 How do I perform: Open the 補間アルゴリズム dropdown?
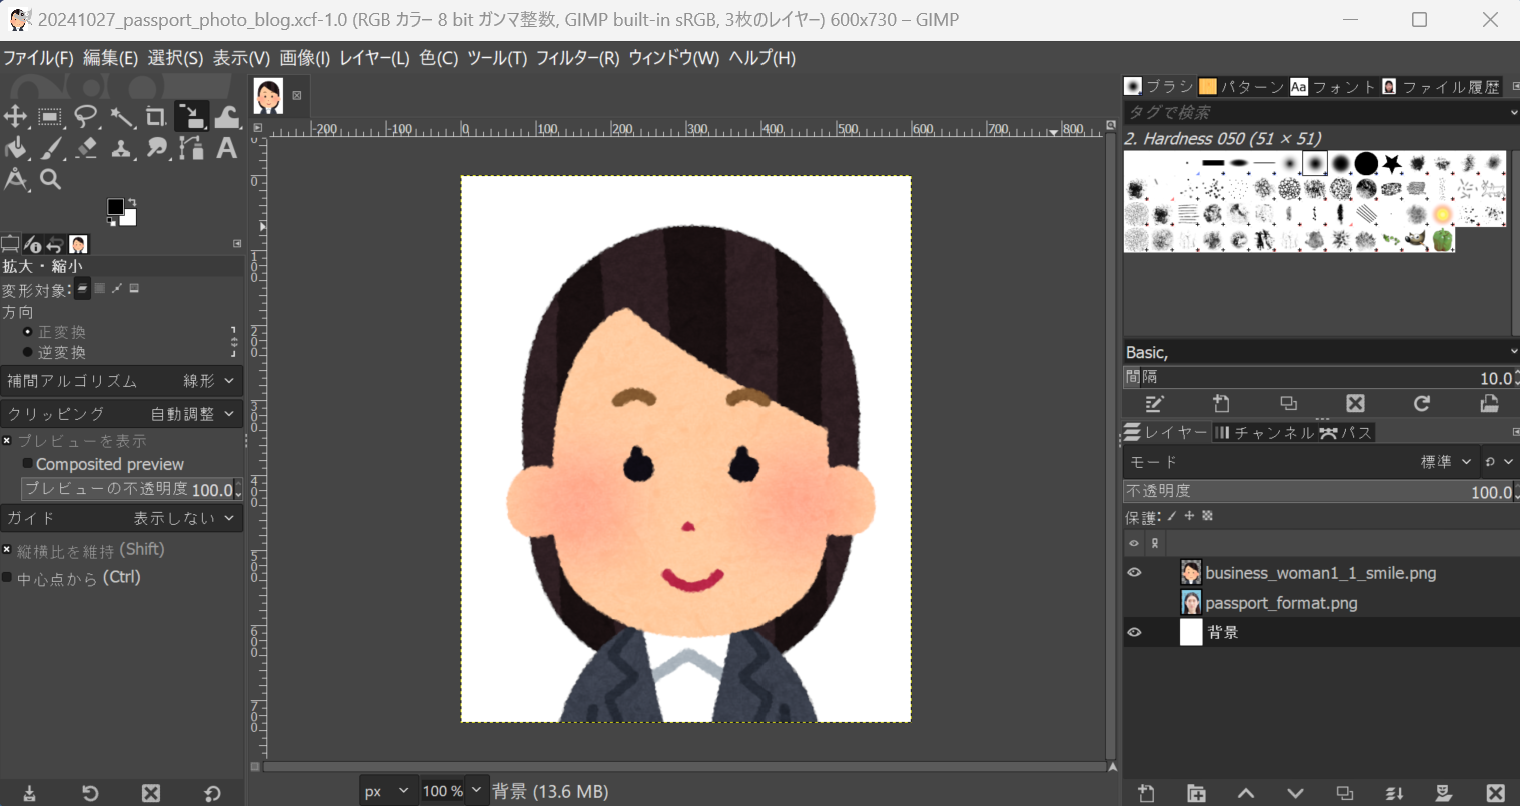click(x=121, y=381)
